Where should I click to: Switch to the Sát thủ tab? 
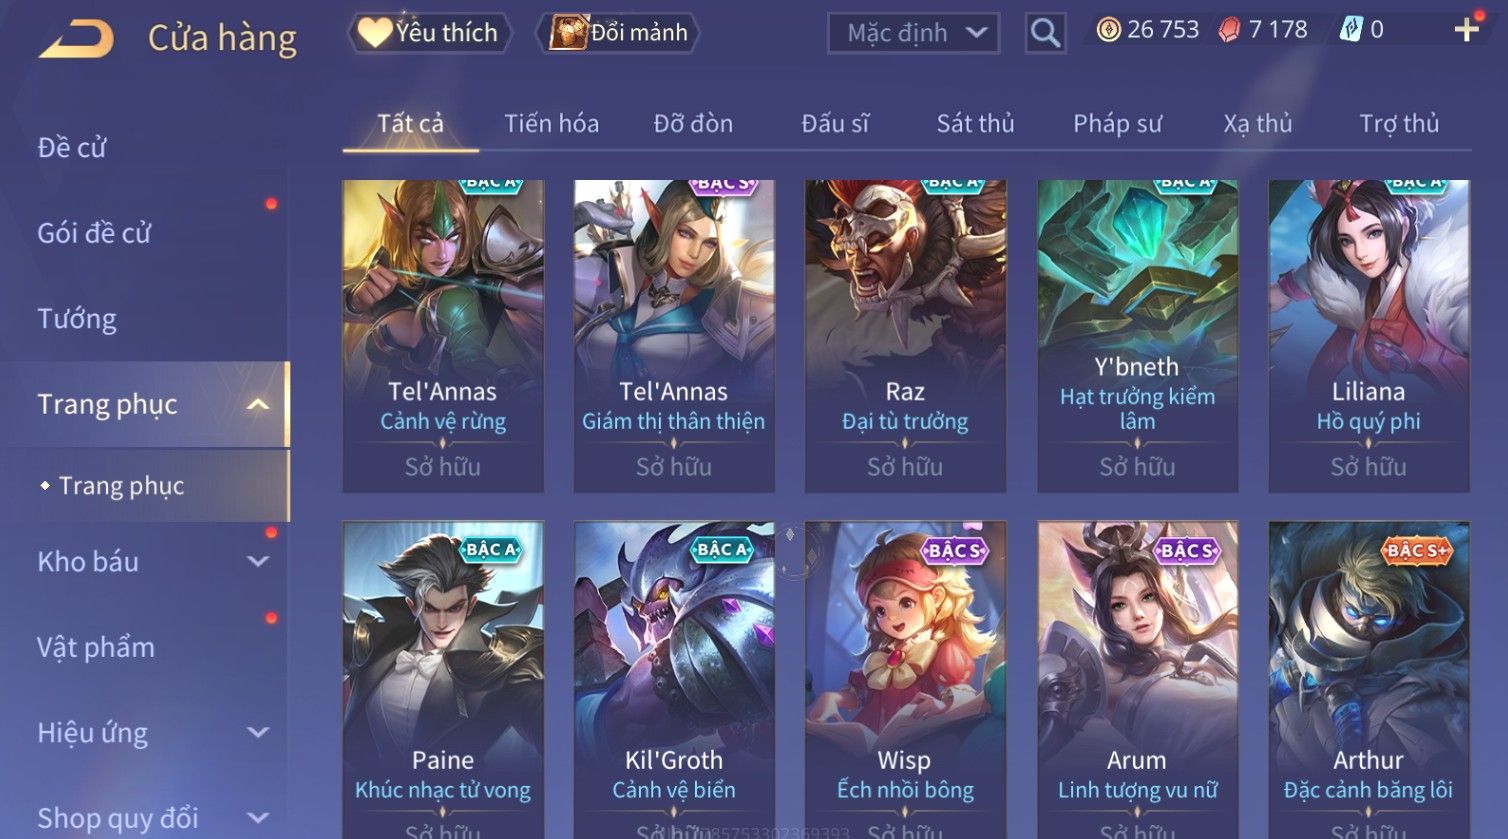975,123
